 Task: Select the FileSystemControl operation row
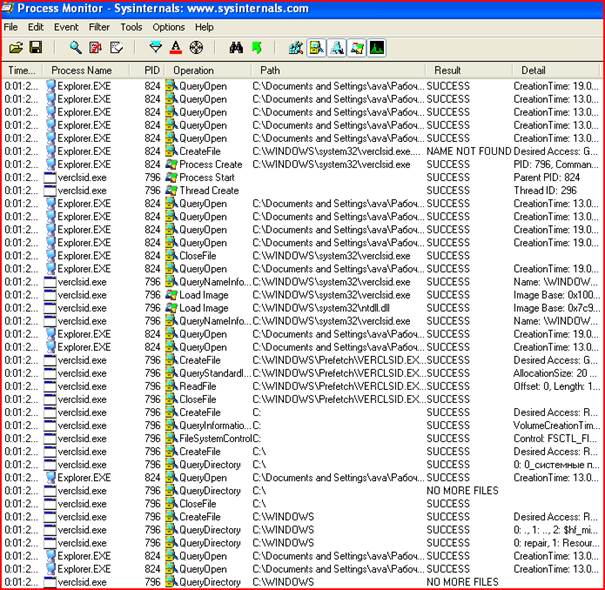[302, 438]
